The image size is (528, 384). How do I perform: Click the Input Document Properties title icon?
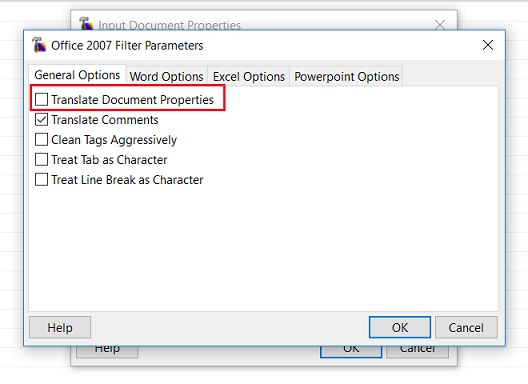[86, 24]
